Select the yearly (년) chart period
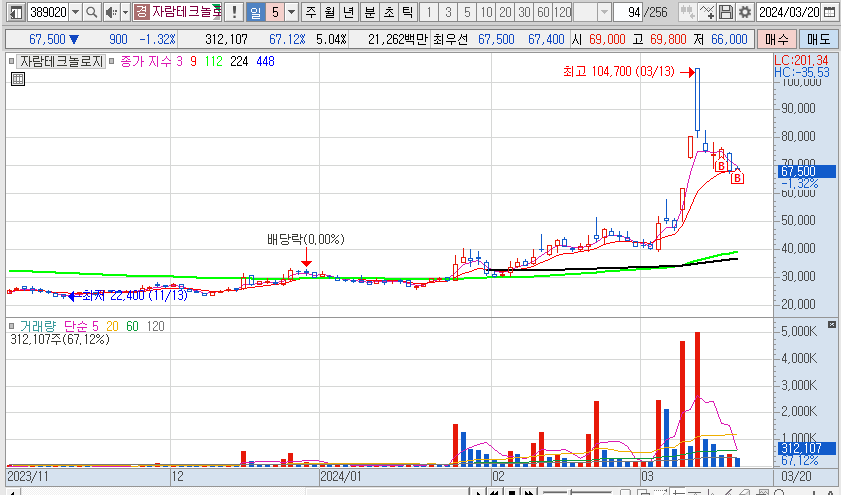This screenshot has width=841, height=495. [349, 12]
